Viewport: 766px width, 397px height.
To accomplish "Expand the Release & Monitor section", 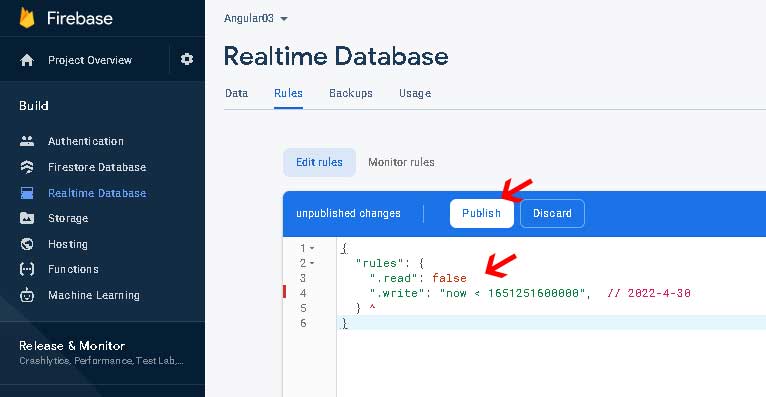I will click(x=102, y=353).
